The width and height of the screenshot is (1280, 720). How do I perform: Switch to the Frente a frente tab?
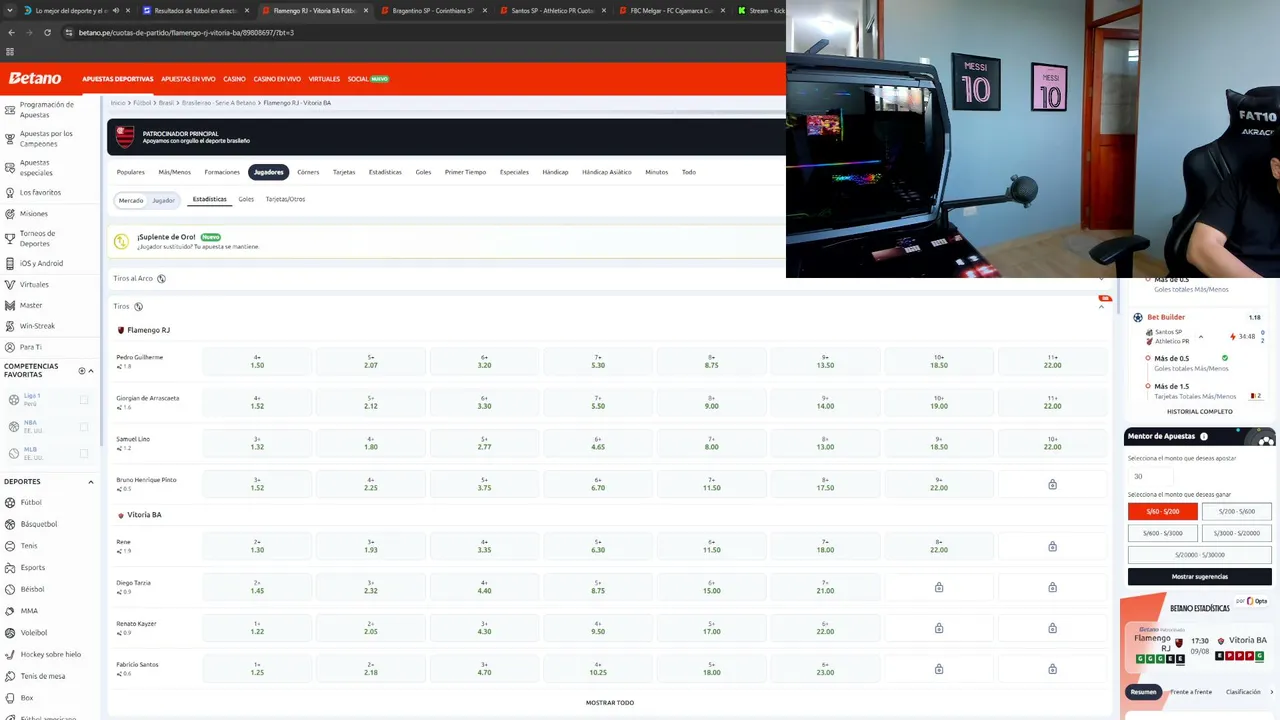click(1191, 692)
